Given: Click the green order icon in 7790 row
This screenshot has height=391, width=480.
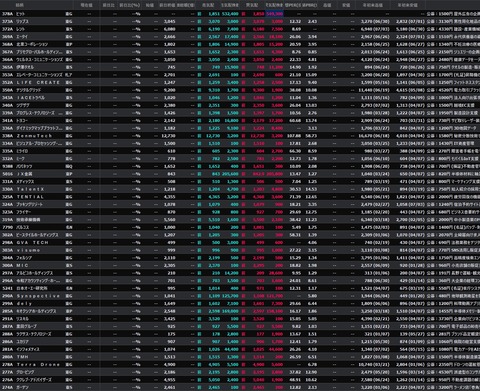Looking at the screenshot, I should point(199,227).
